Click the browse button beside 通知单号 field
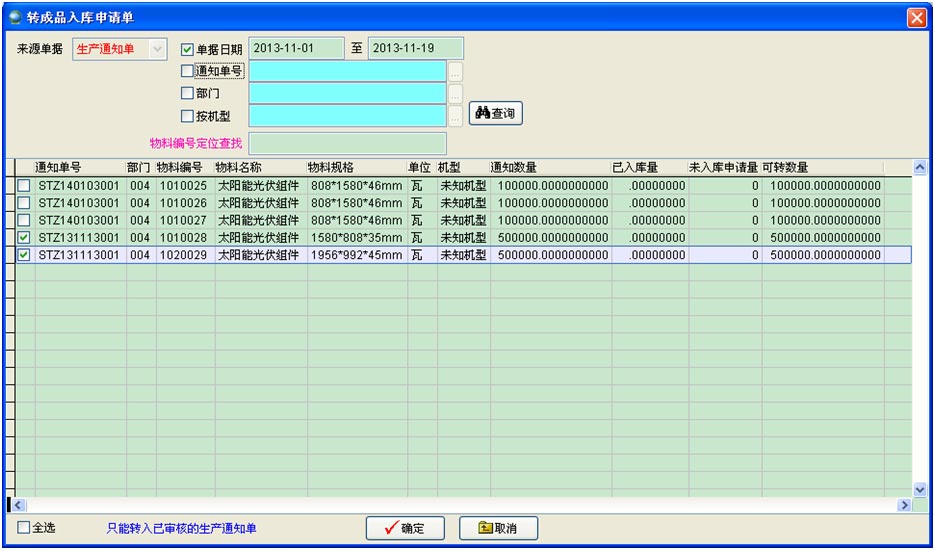The width and height of the screenshot is (935, 550). pyautogui.click(x=456, y=71)
